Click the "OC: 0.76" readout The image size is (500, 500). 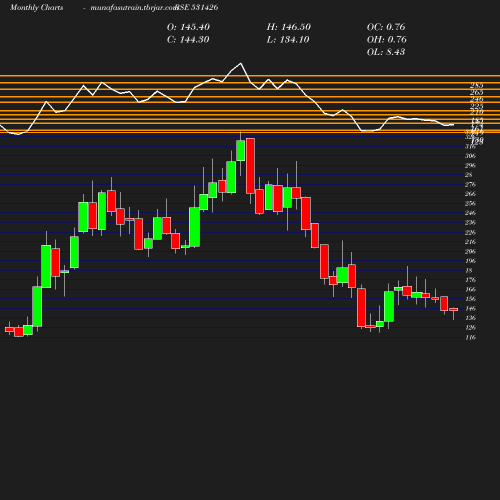tap(386, 27)
